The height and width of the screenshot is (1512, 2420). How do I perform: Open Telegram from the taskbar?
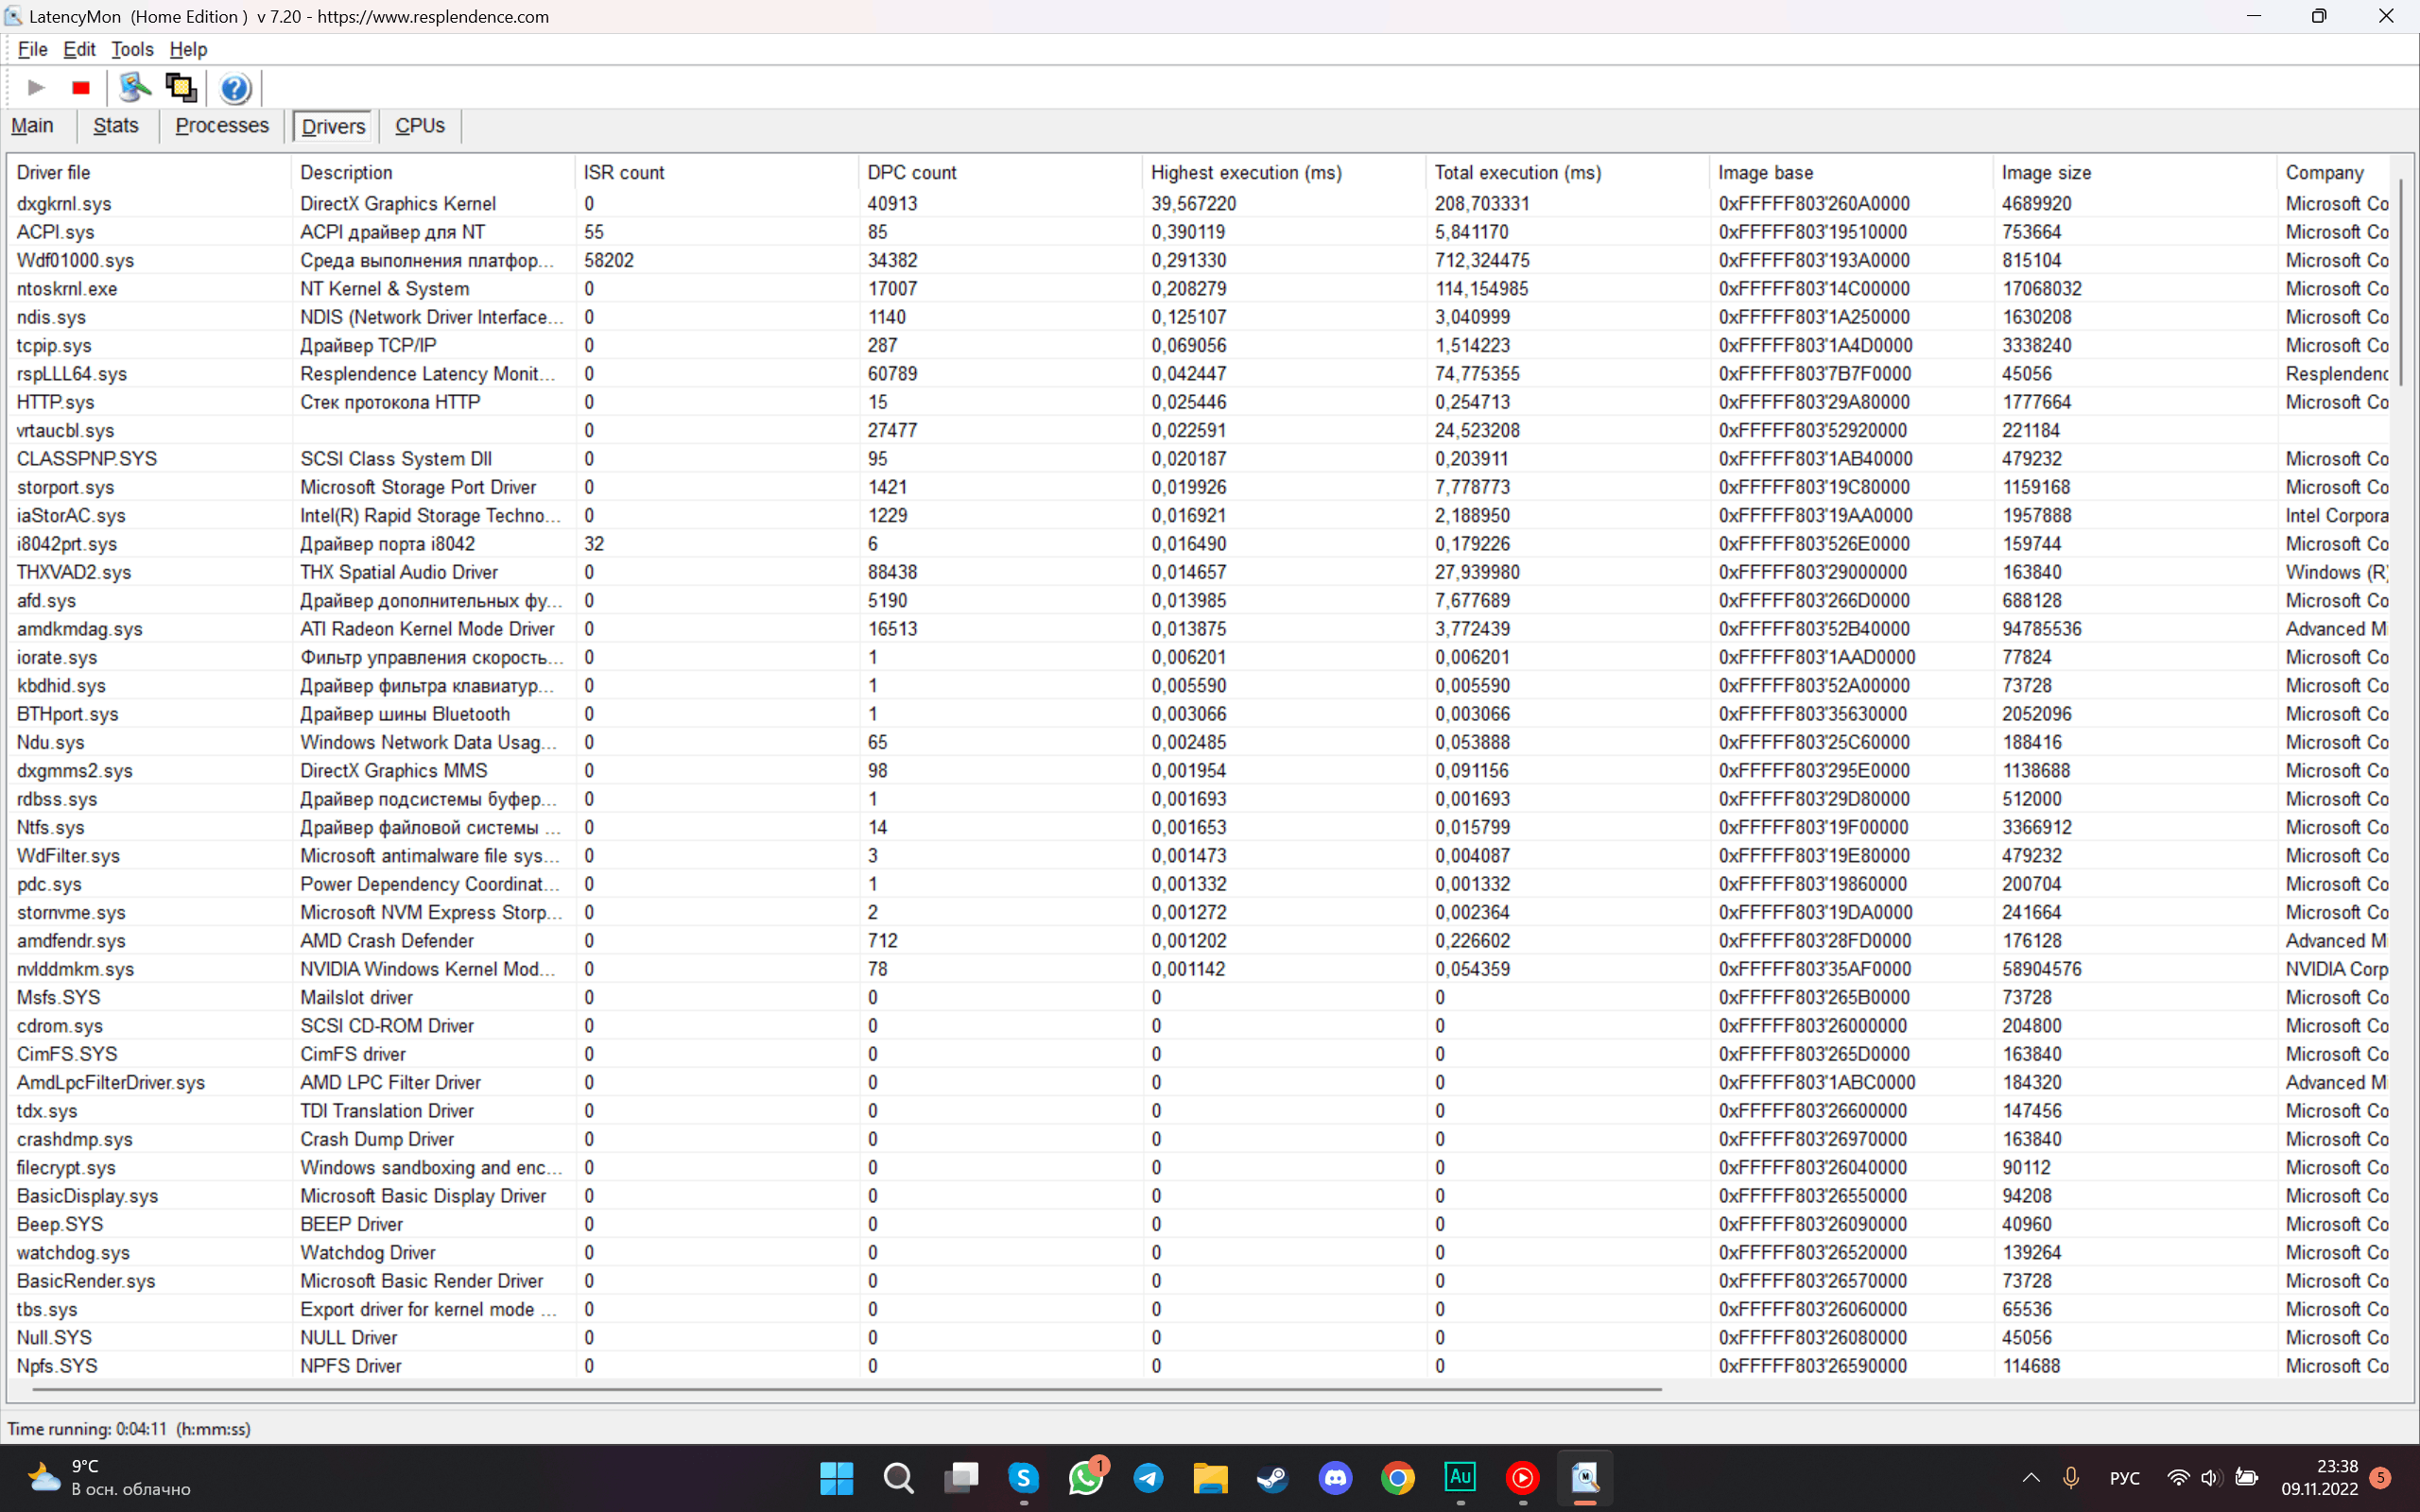1148,1478
